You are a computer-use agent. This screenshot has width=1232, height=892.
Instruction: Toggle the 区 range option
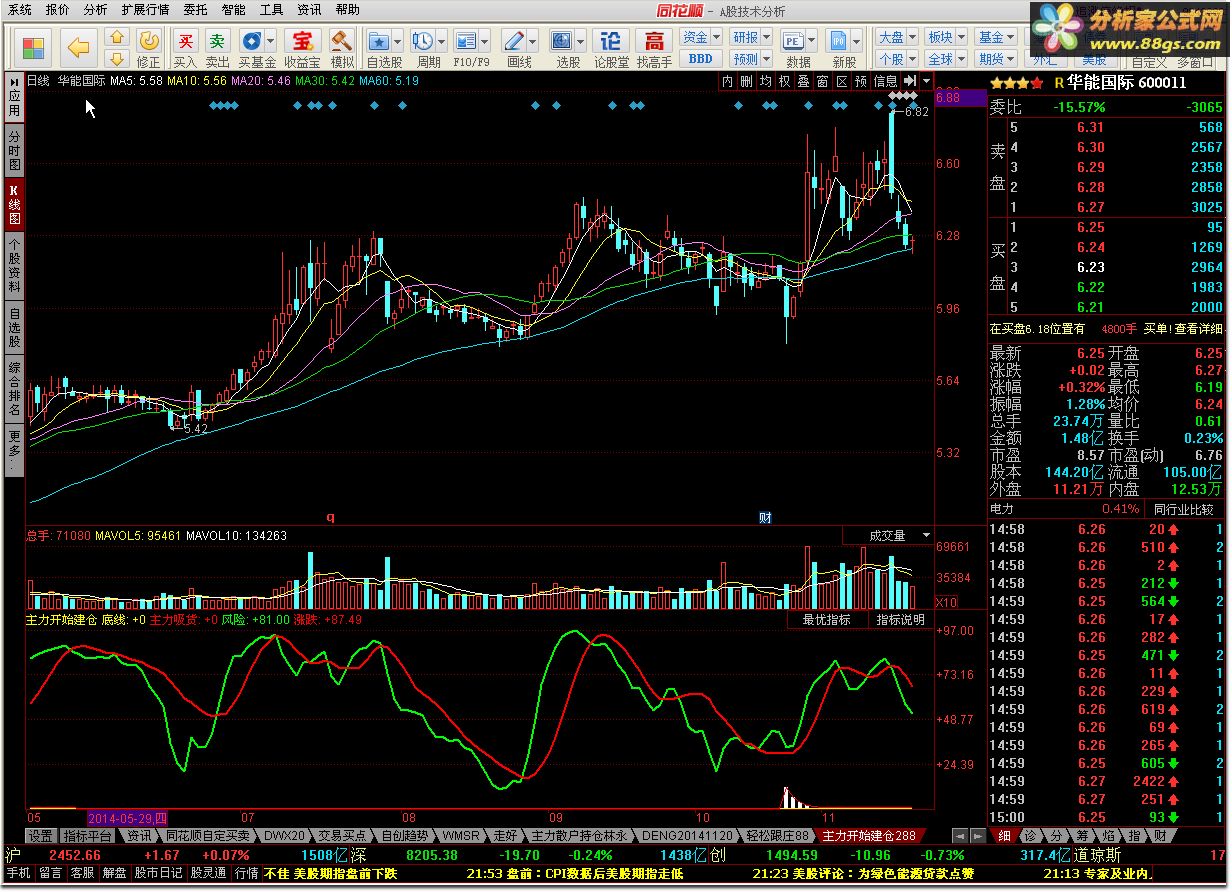[x=842, y=81]
